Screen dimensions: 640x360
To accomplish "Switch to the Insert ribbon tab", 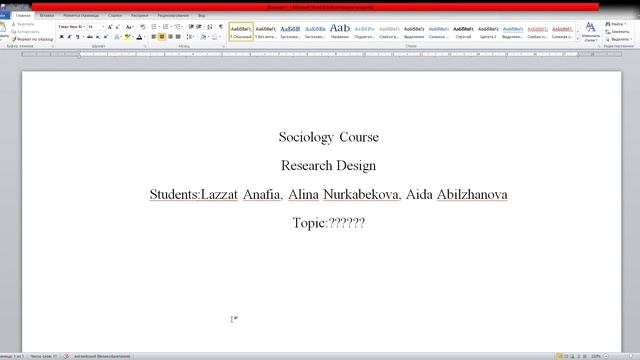I will point(47,16).
